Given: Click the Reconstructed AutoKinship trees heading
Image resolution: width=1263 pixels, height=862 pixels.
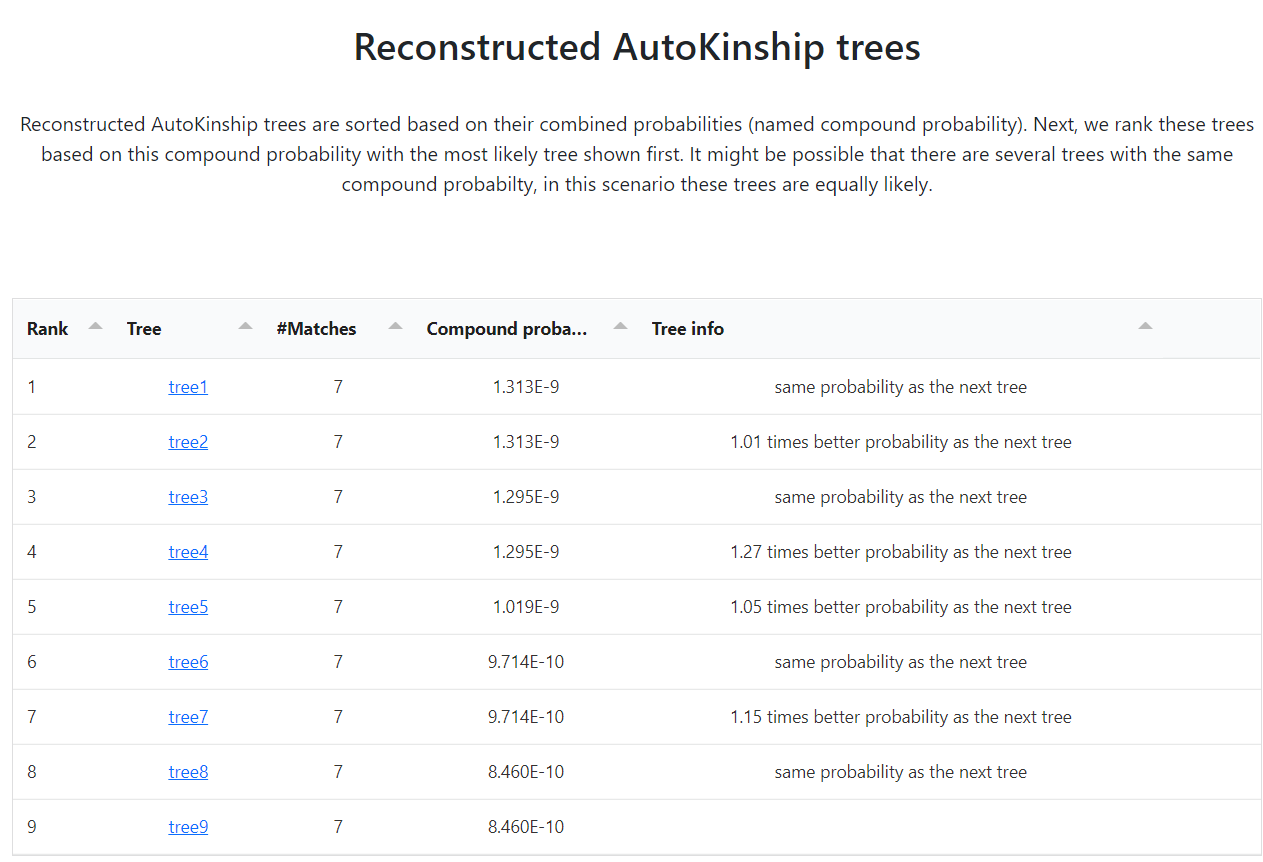Looking at the screenshot, I should click(x=637, y=47).
